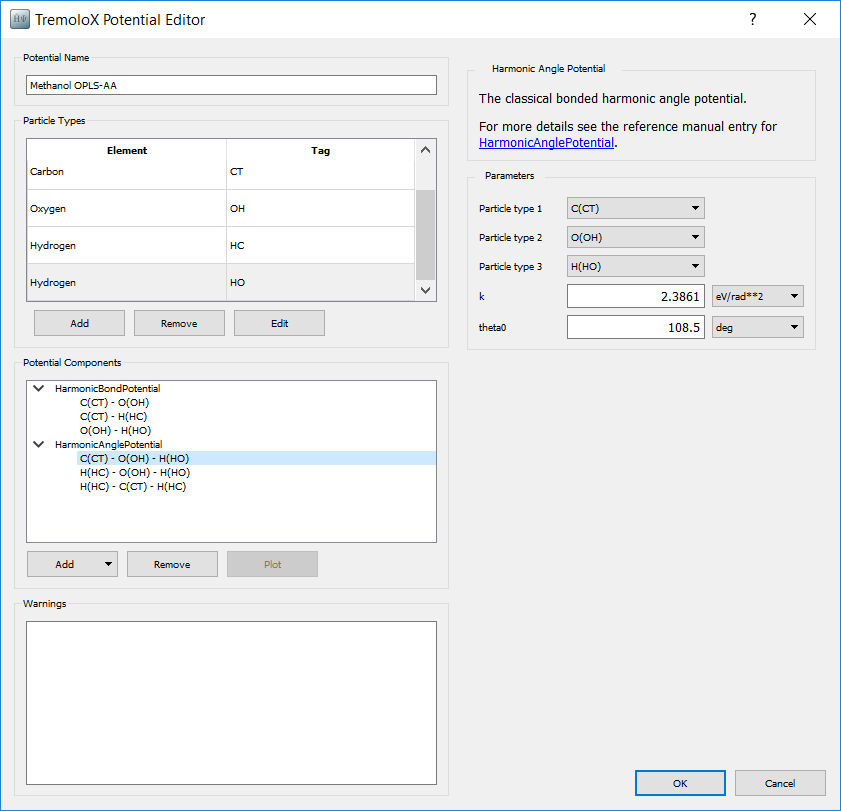Open the Particle type 3 dropdown
The height and width of the screenshot is (811, 841).
tap(636, 266)
